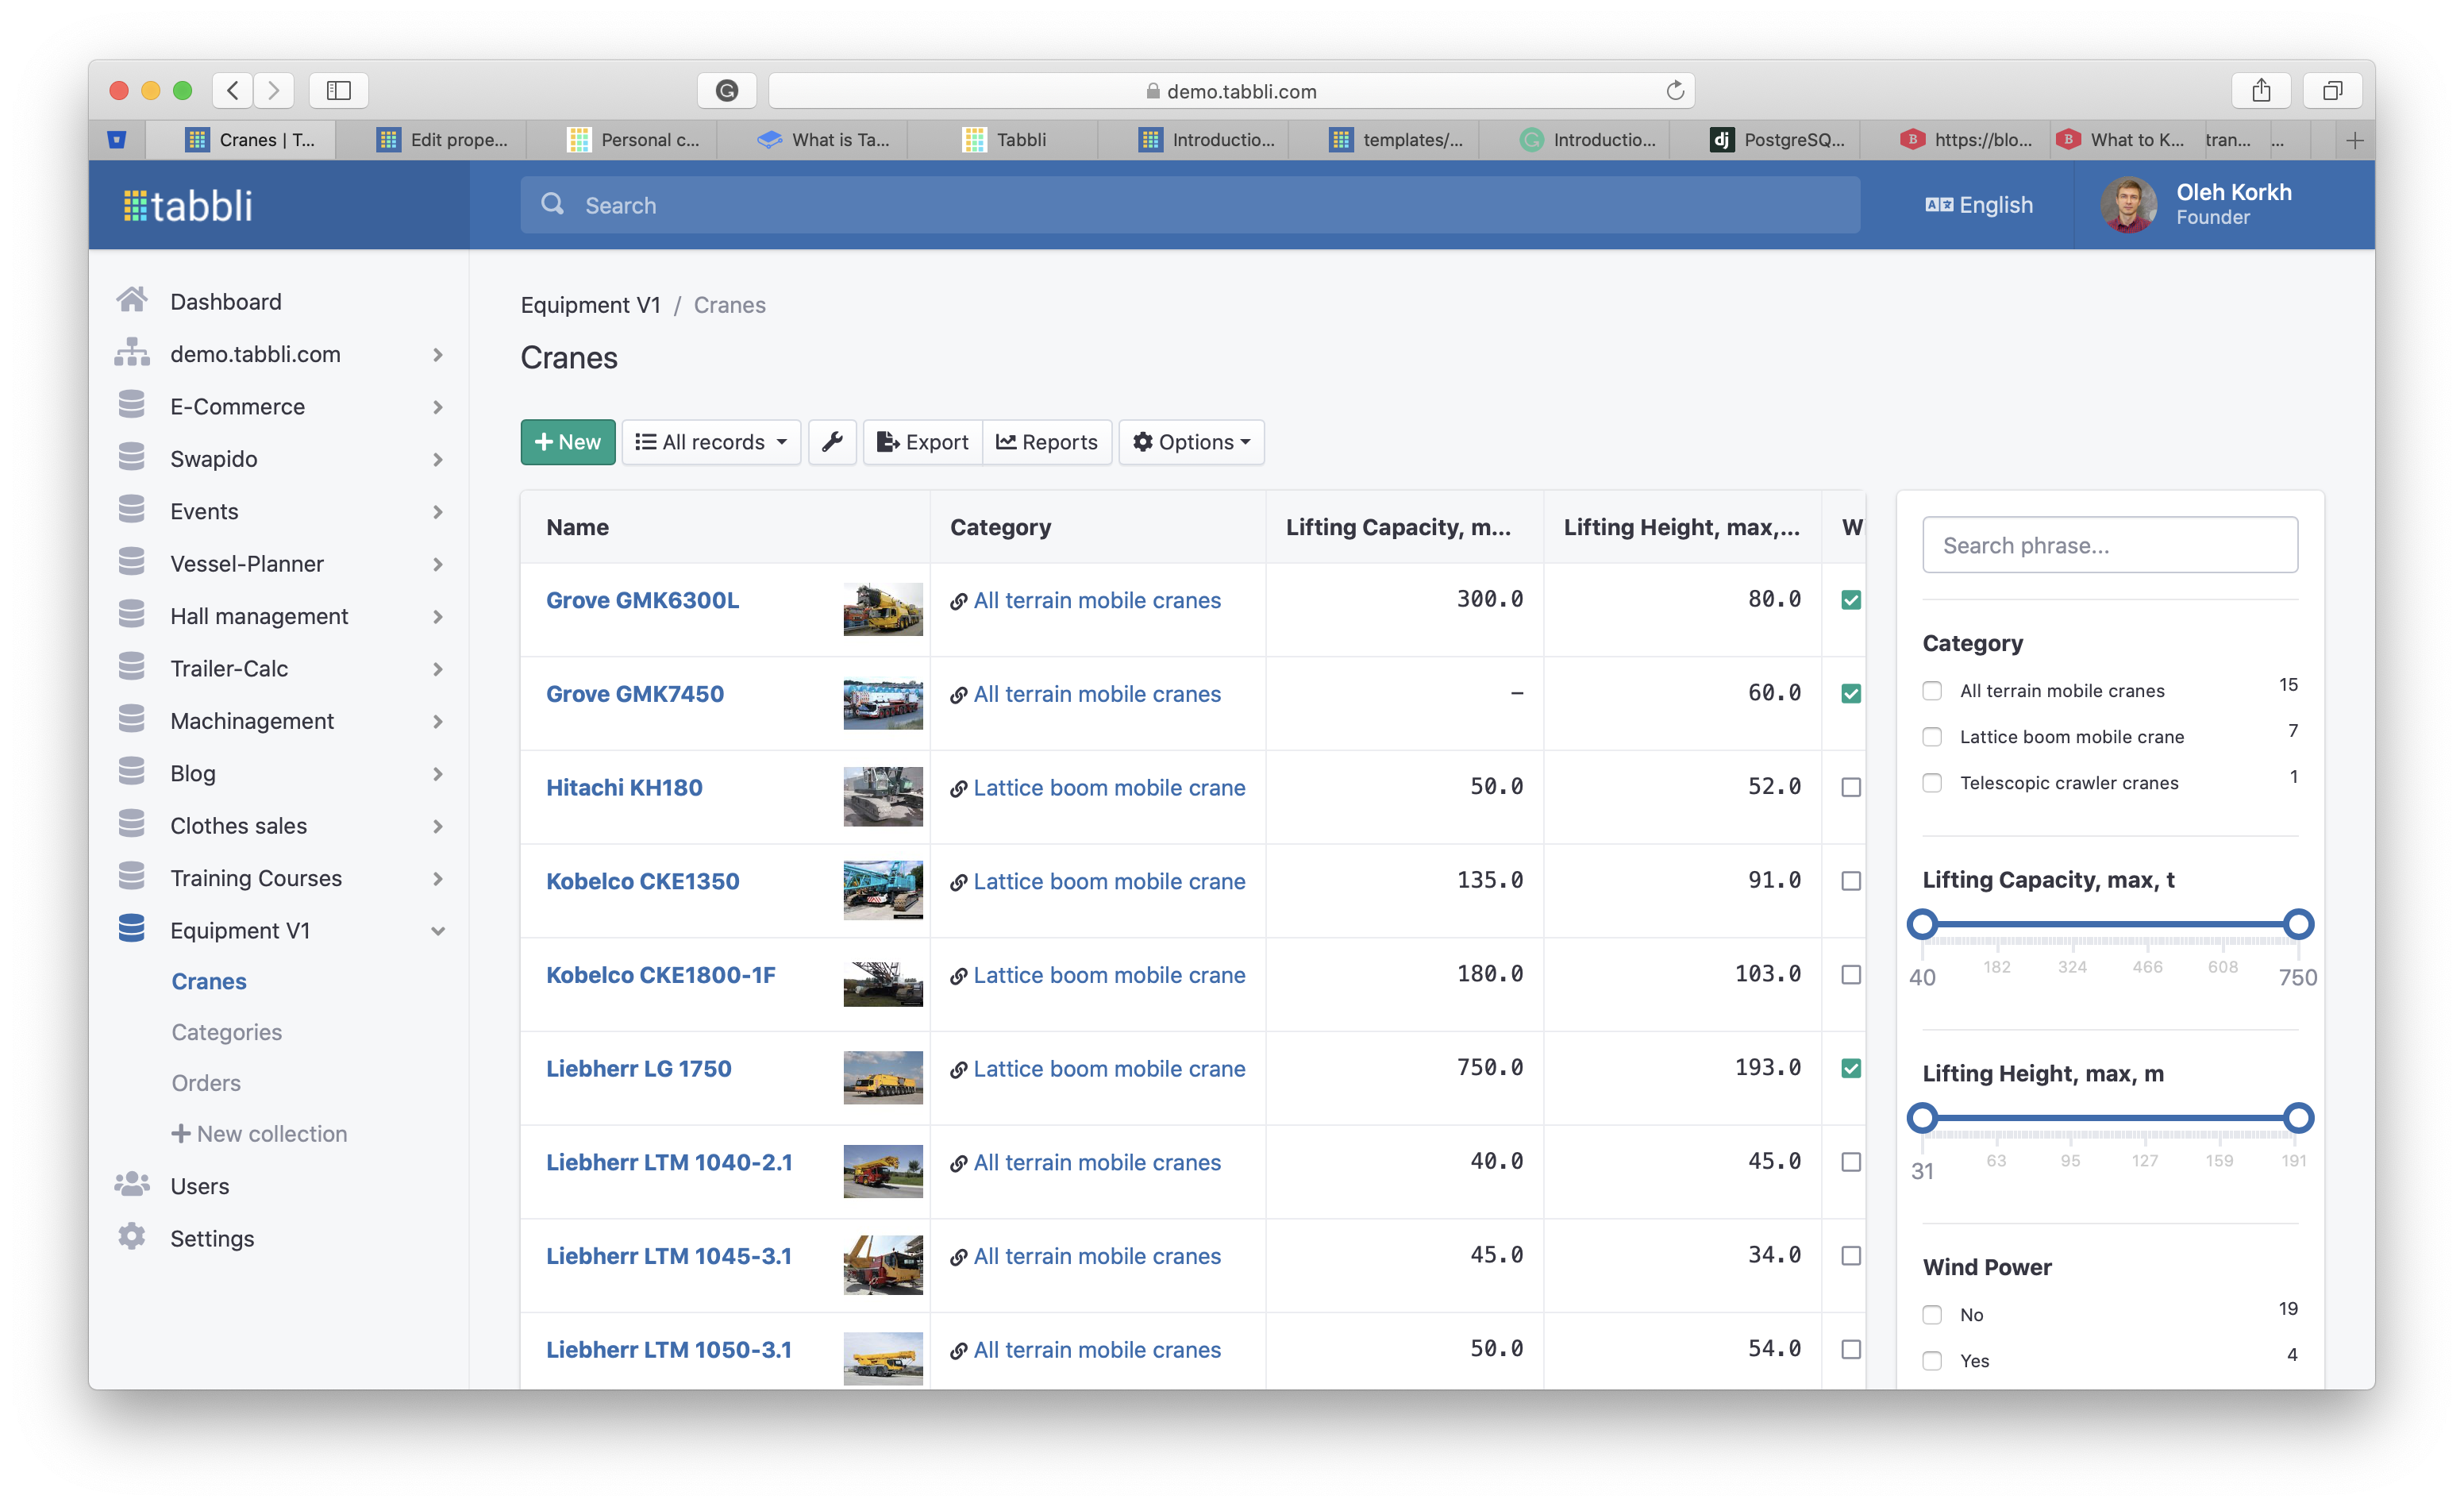The width and height of the screenshot is (2464, 1507).
Task: Click Safari's page reload icon
Action: point(1675,91)
